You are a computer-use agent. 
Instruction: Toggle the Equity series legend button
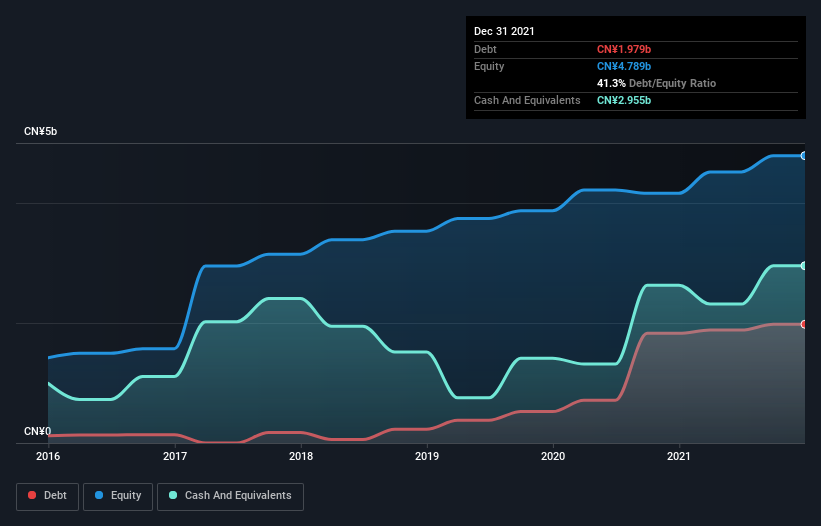click(x=118, y=496)
